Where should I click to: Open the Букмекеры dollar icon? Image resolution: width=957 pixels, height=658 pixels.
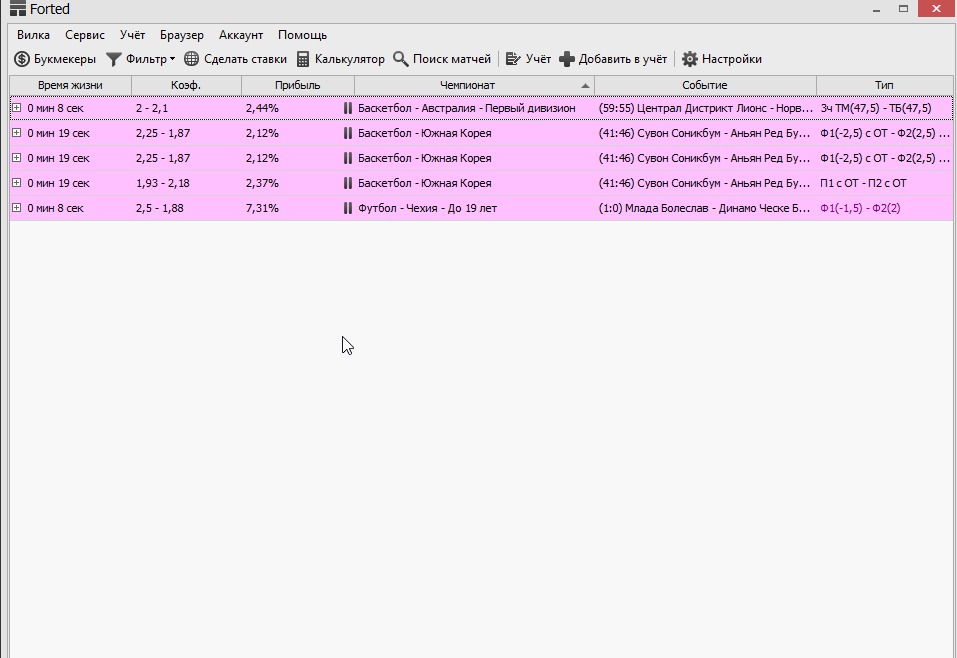tap(22, 59)
